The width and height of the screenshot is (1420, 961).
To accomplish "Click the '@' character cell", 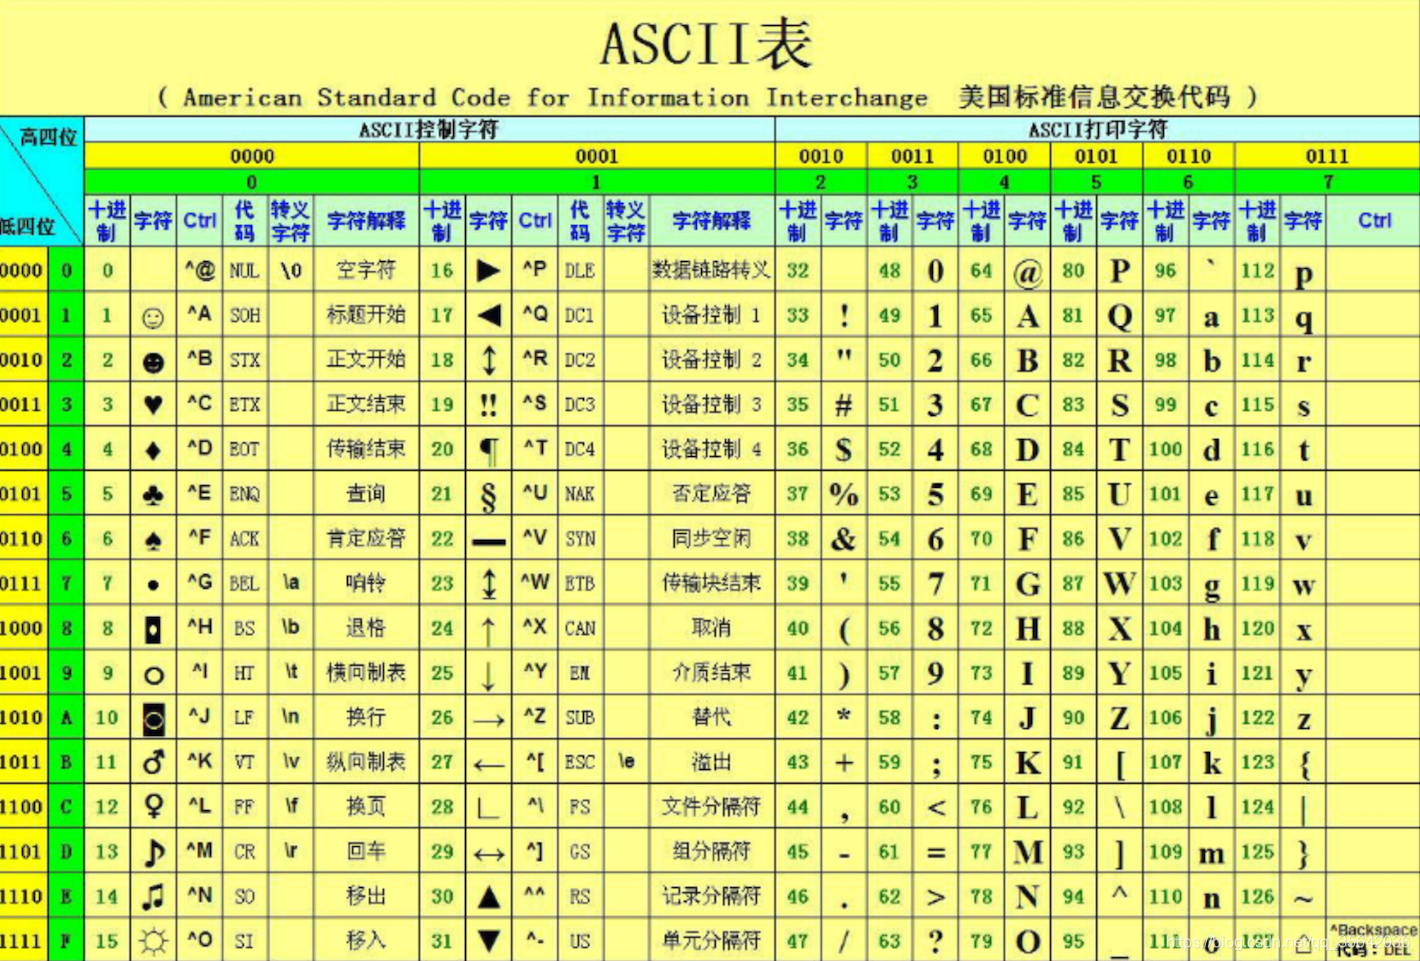I will click(1028, 272).
